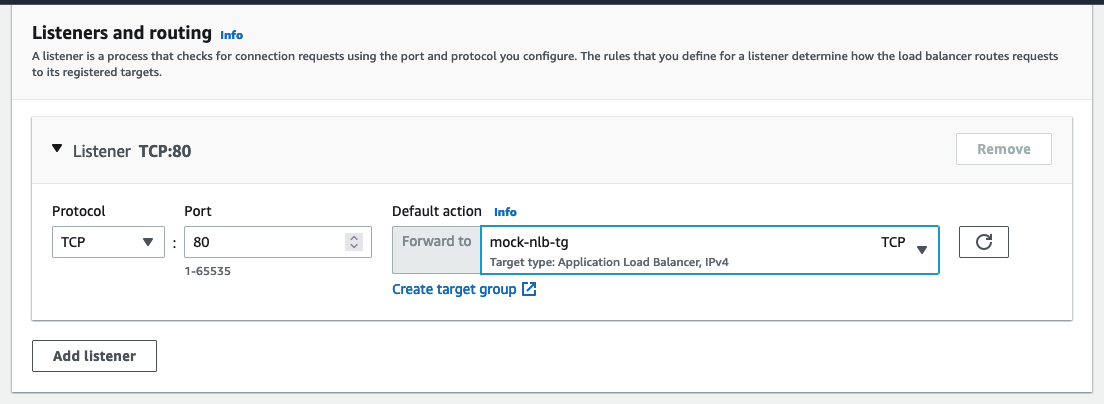Follow the Create target group link
Image resolution: width=1104 pixels, height=404 pixels.
tap(454, 289)
